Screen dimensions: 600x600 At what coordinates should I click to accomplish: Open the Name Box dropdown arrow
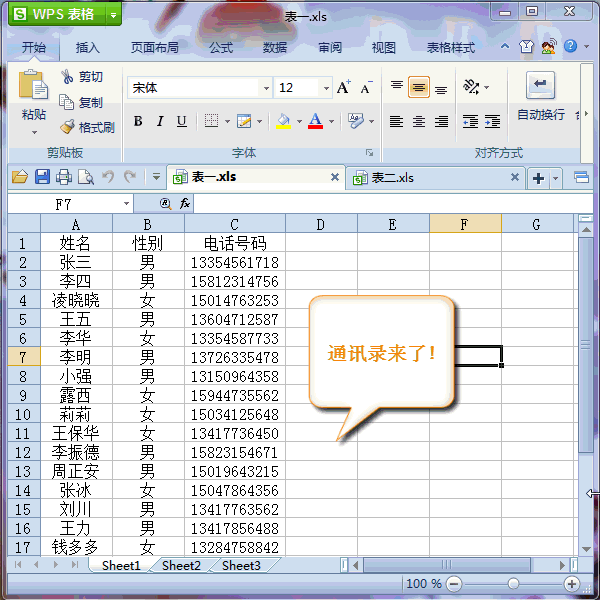pos(126,203)
